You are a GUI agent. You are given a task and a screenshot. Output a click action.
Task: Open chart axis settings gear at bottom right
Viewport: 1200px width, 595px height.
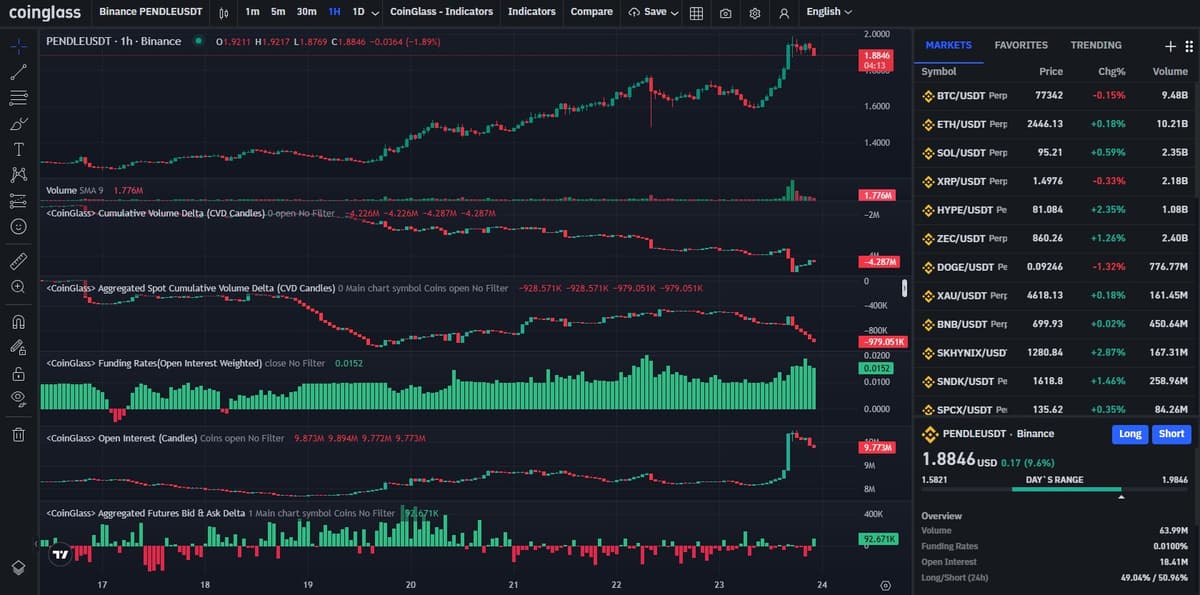pos(885,585)
